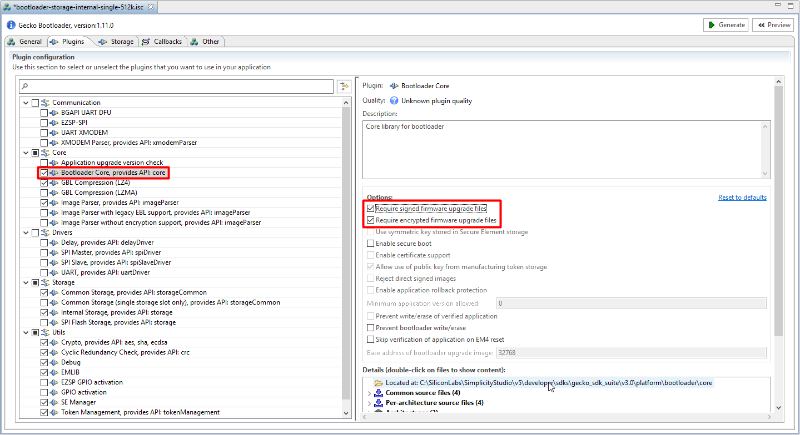Click the Description box scroll down arrow
The image size is (800, 435).
[765, 173]
